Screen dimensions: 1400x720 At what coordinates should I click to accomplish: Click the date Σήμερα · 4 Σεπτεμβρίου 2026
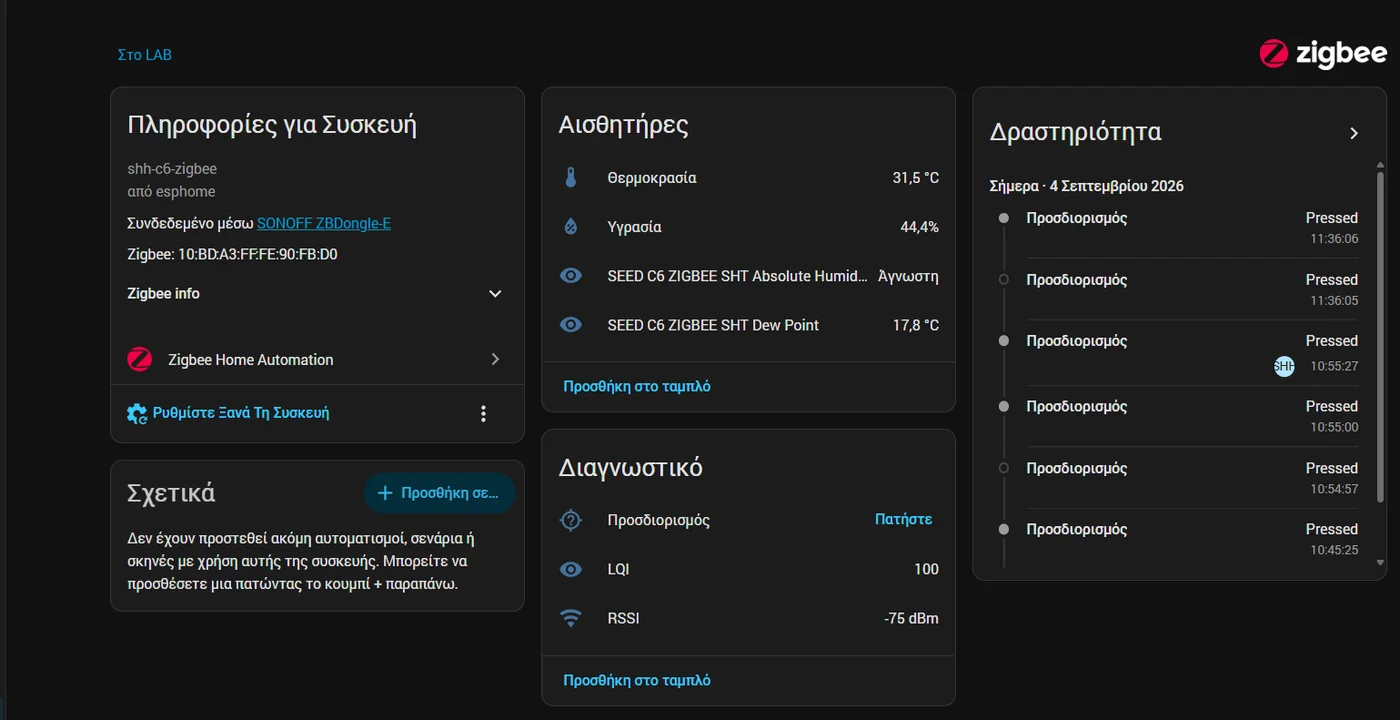[x=1087, y=186]
